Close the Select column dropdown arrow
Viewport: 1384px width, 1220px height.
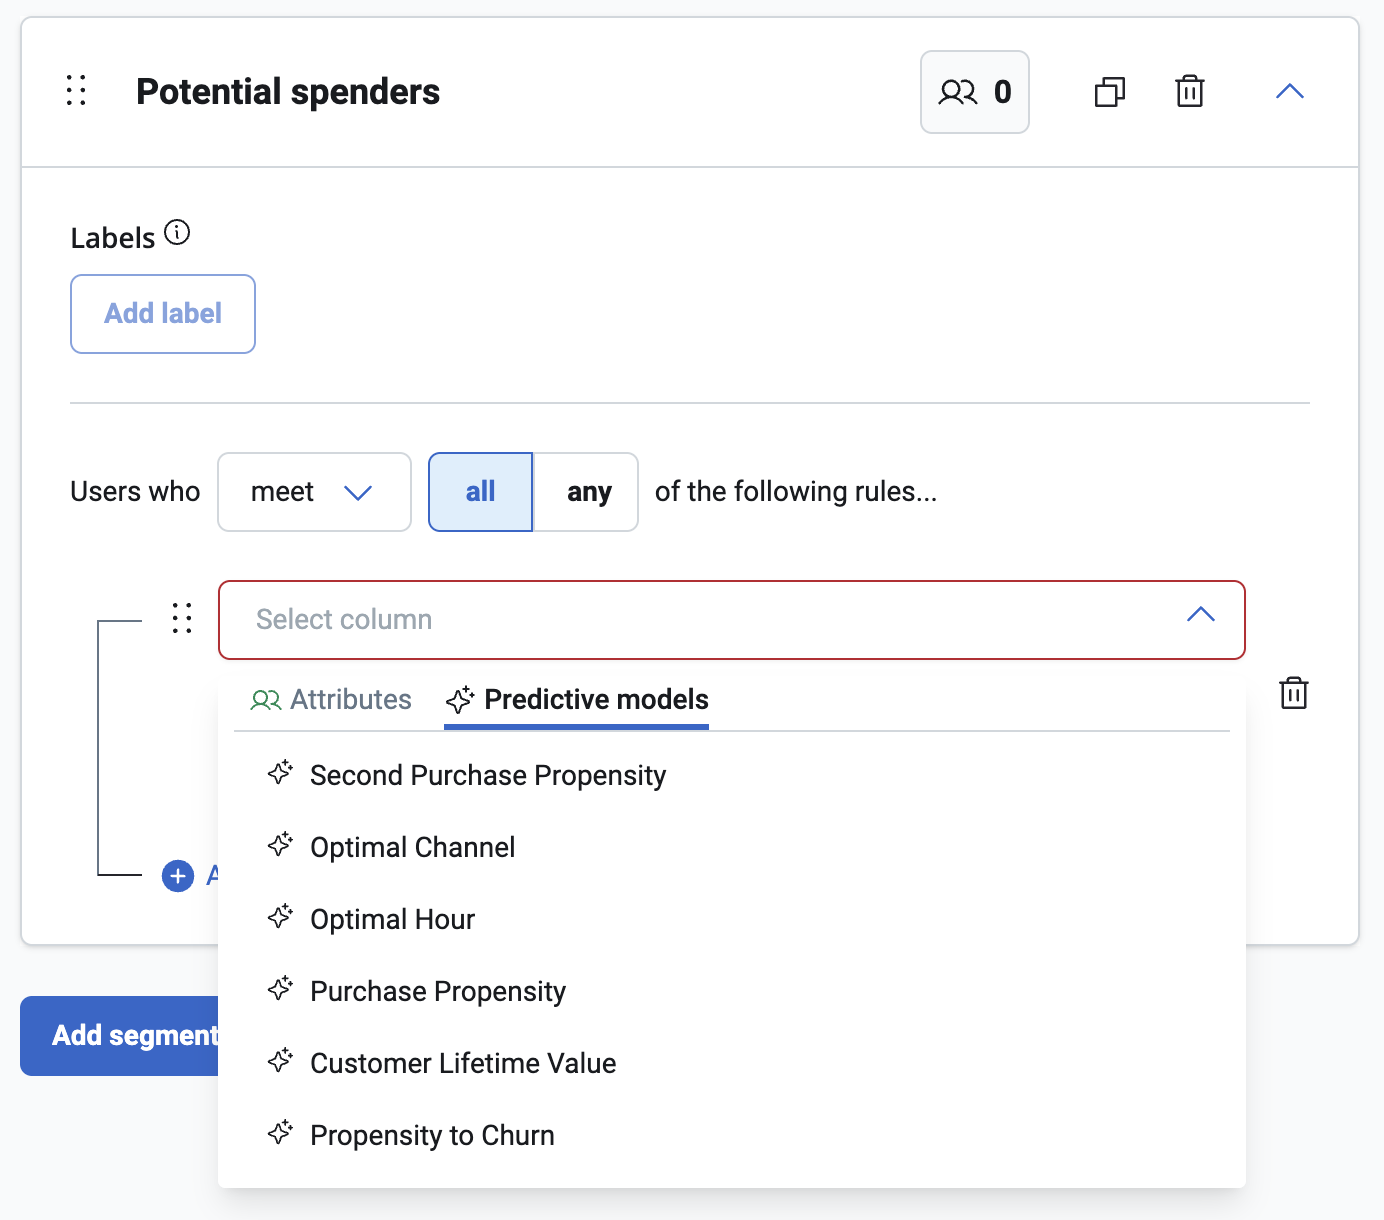tap(1201, 615)
